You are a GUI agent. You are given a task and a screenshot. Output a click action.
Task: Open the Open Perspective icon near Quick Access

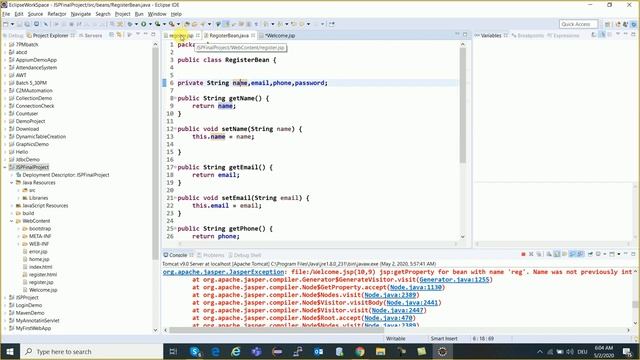[x=607, y=24]
